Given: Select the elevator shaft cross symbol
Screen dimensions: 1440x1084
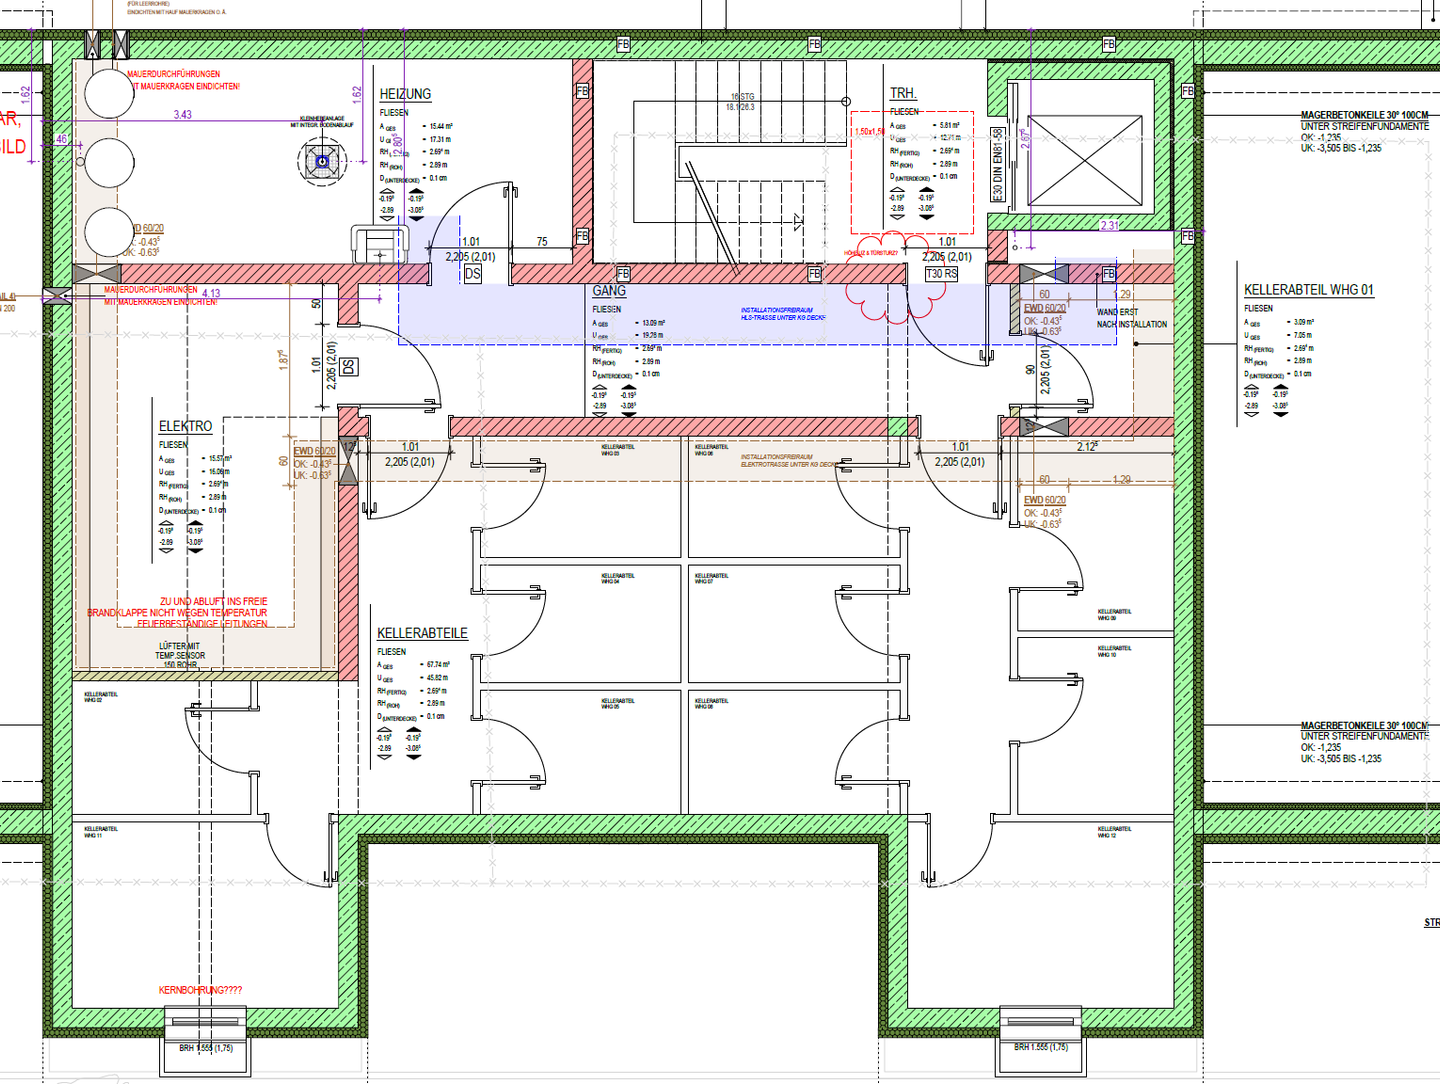Looking at the screenshot, I should pyautogui.click(x=1085, y=160).
